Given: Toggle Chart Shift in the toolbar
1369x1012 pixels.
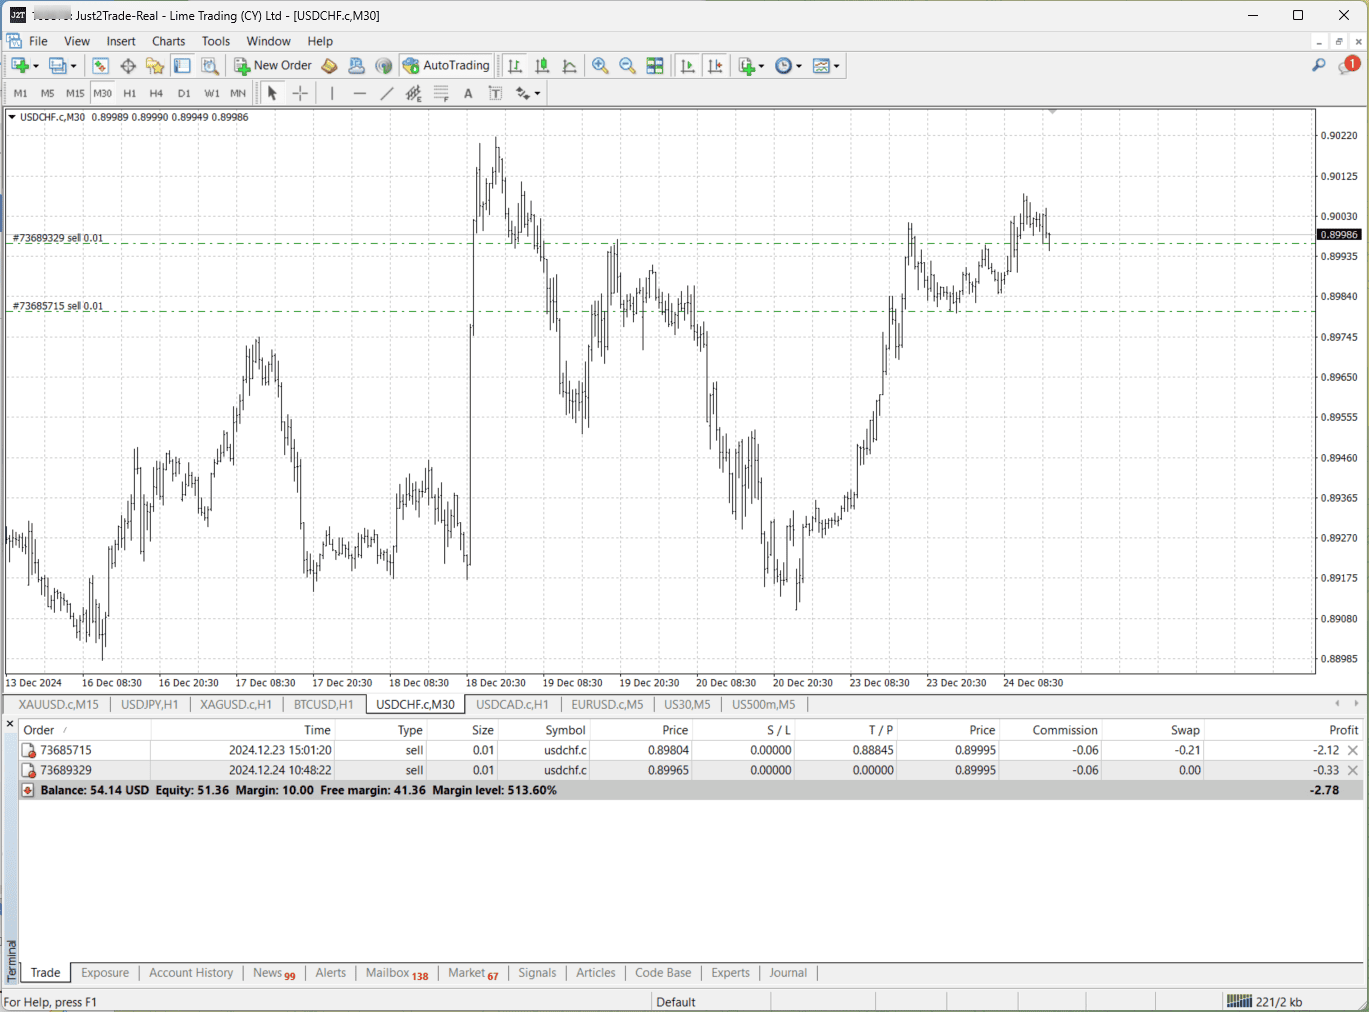Looking at the screenshot, I should (715, 66).
